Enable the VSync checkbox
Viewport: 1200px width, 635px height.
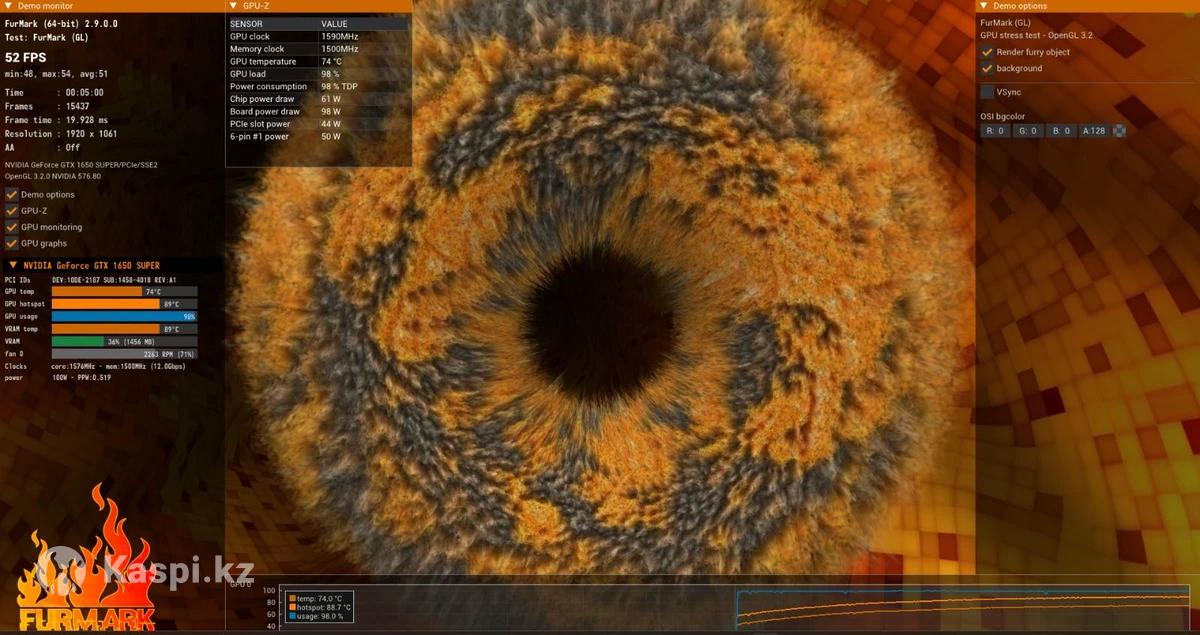(987, 92)
